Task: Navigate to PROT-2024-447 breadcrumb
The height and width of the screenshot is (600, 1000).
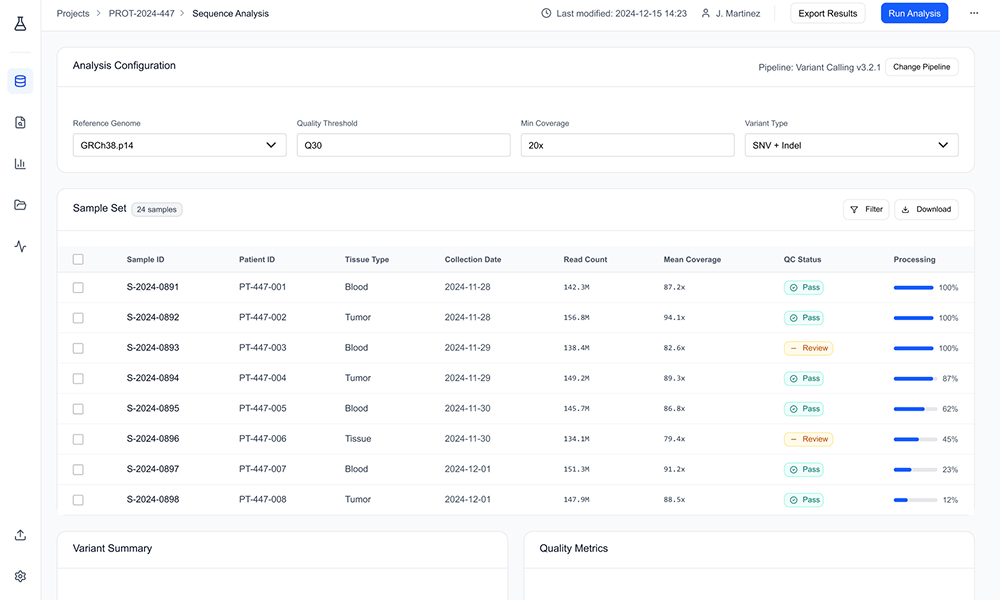Action: 140,14
